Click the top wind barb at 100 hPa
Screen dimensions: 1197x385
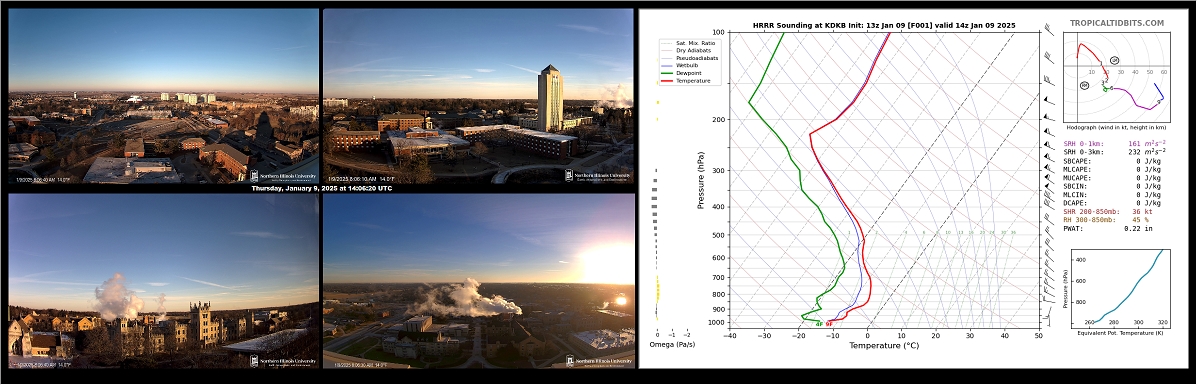pyautogui.click(x=1048, y=31)
